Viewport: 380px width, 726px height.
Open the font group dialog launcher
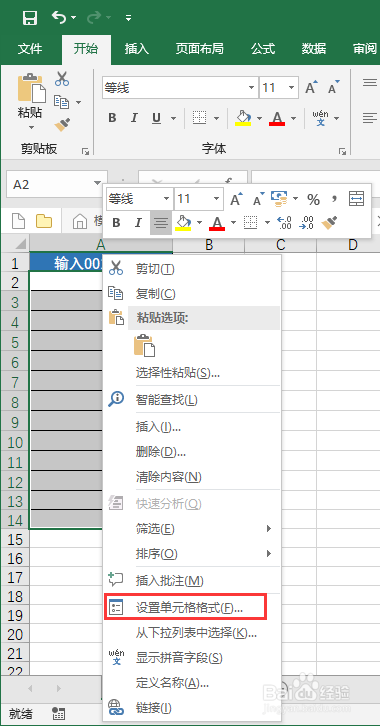pyautogui.click(x=342, y=151)
